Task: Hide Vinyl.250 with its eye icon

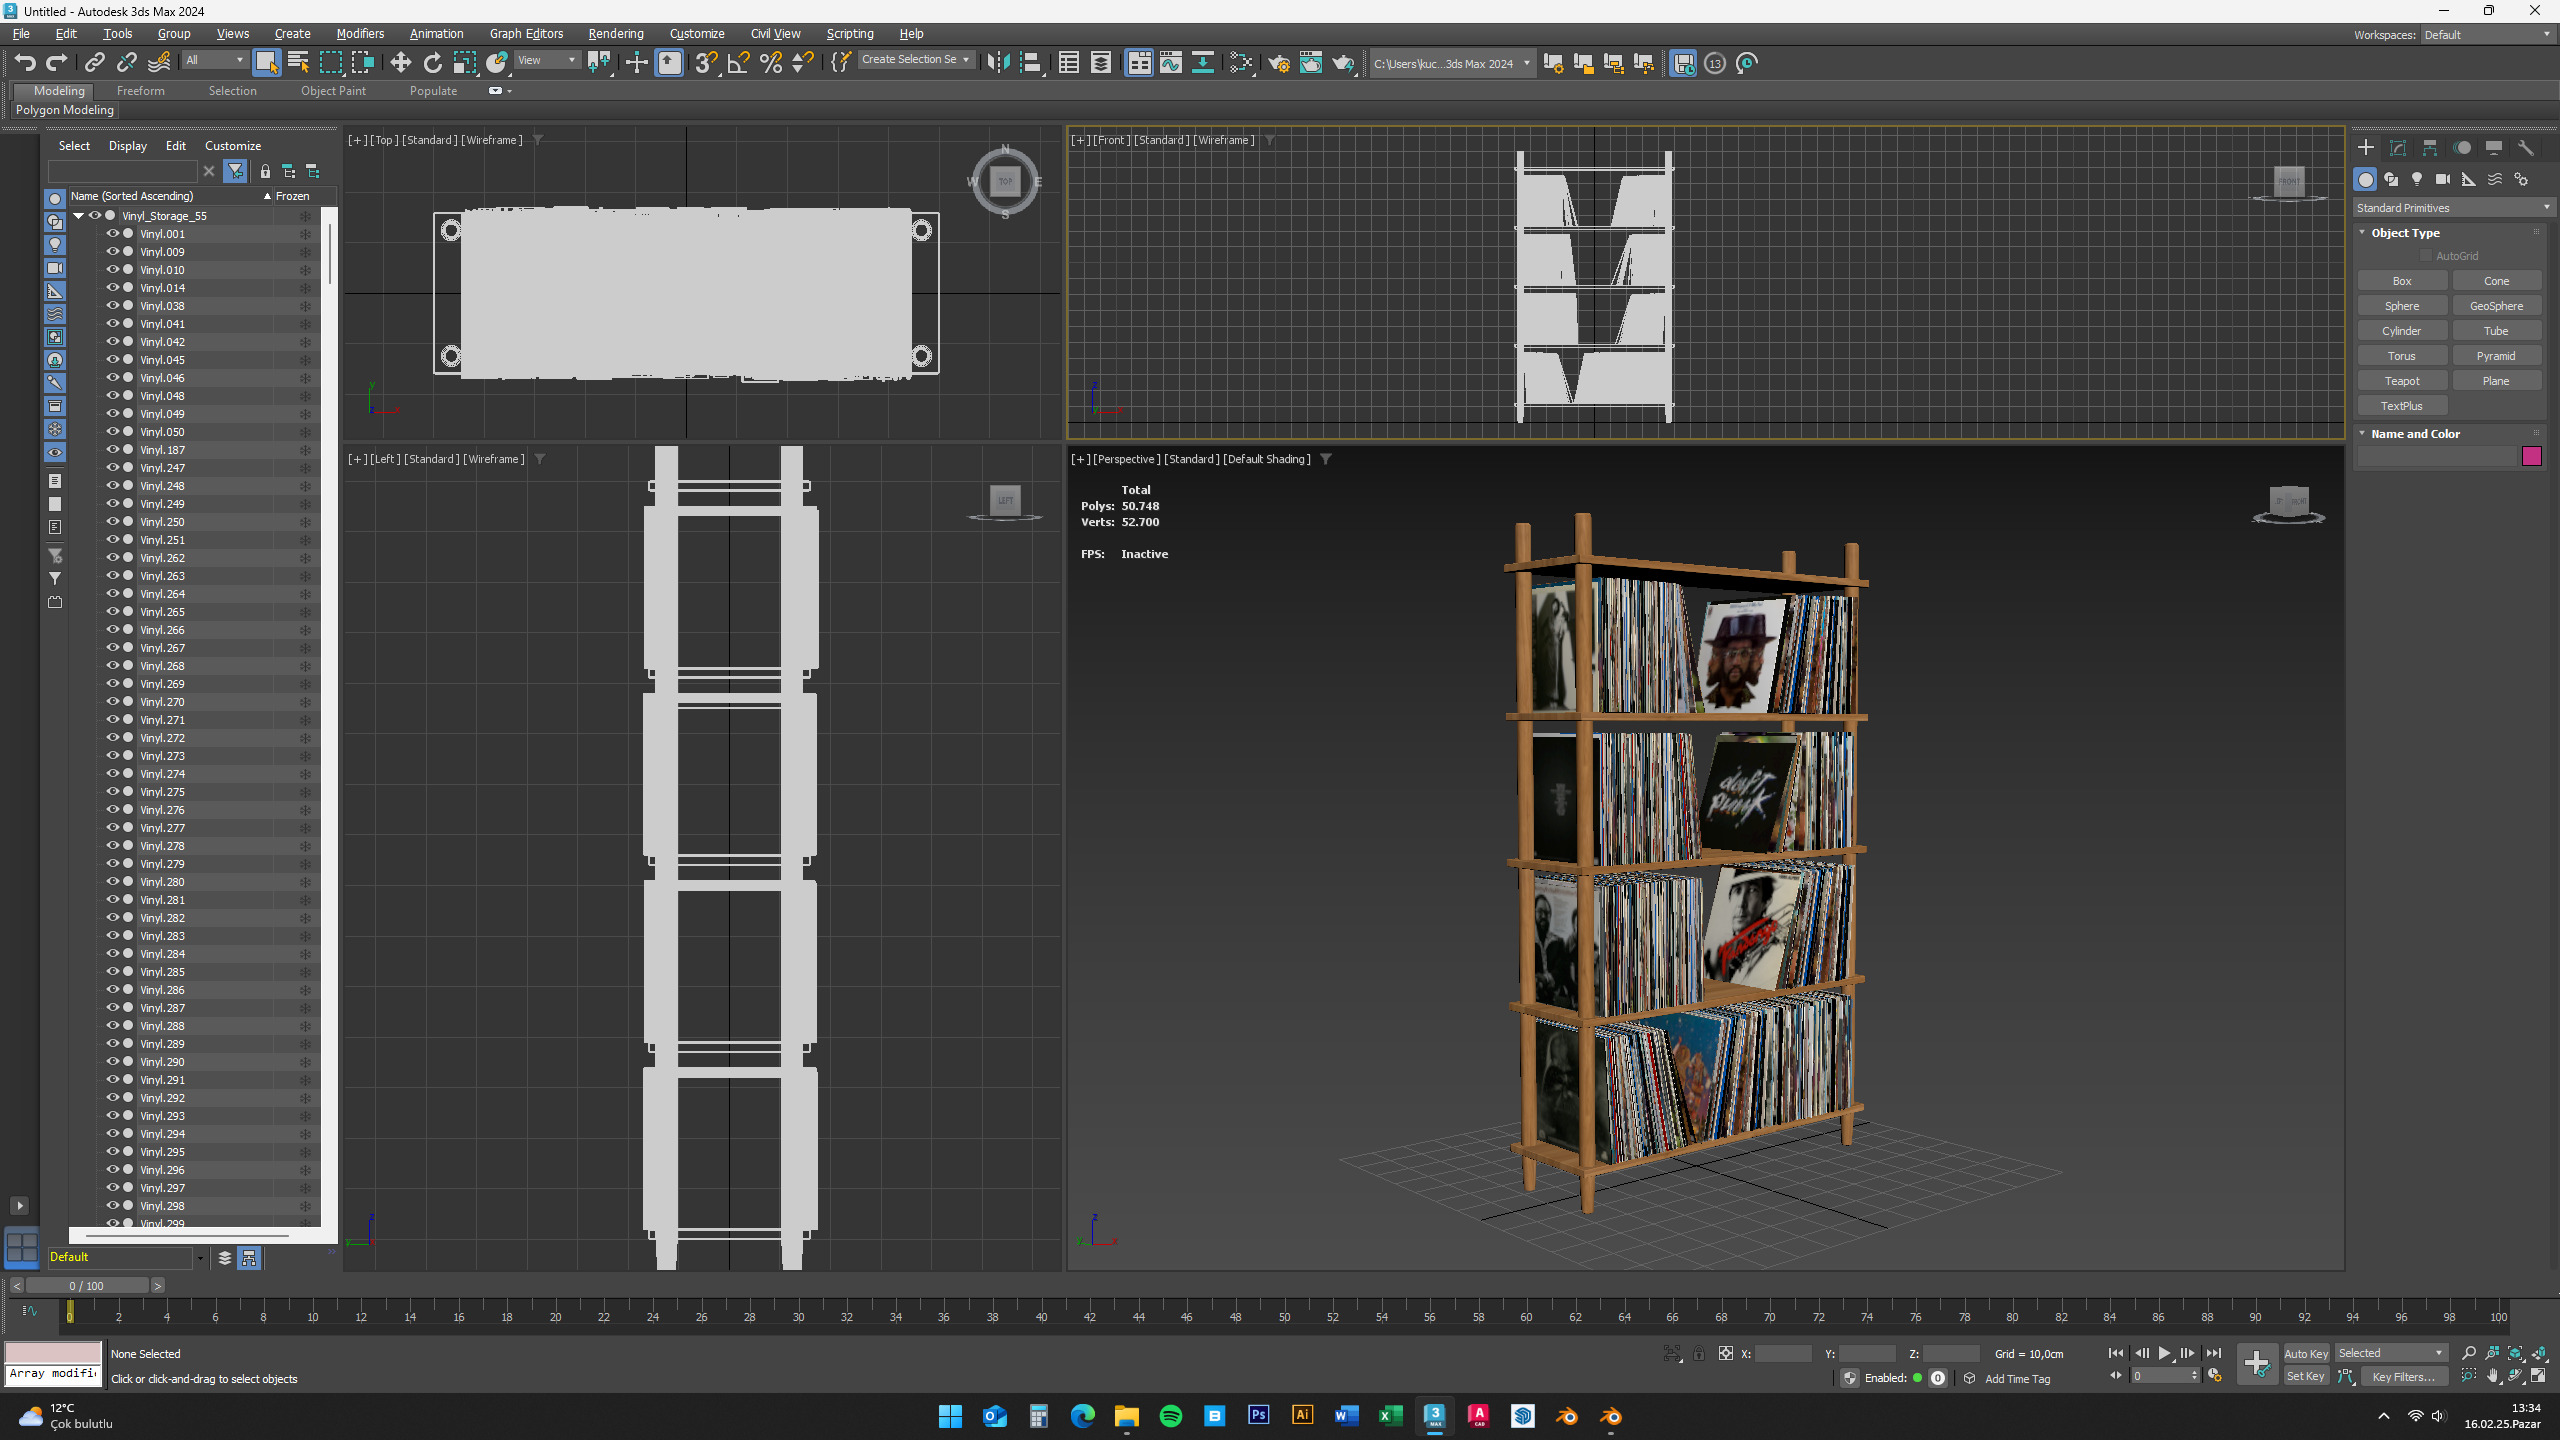Action: click(x=113, y=521)
